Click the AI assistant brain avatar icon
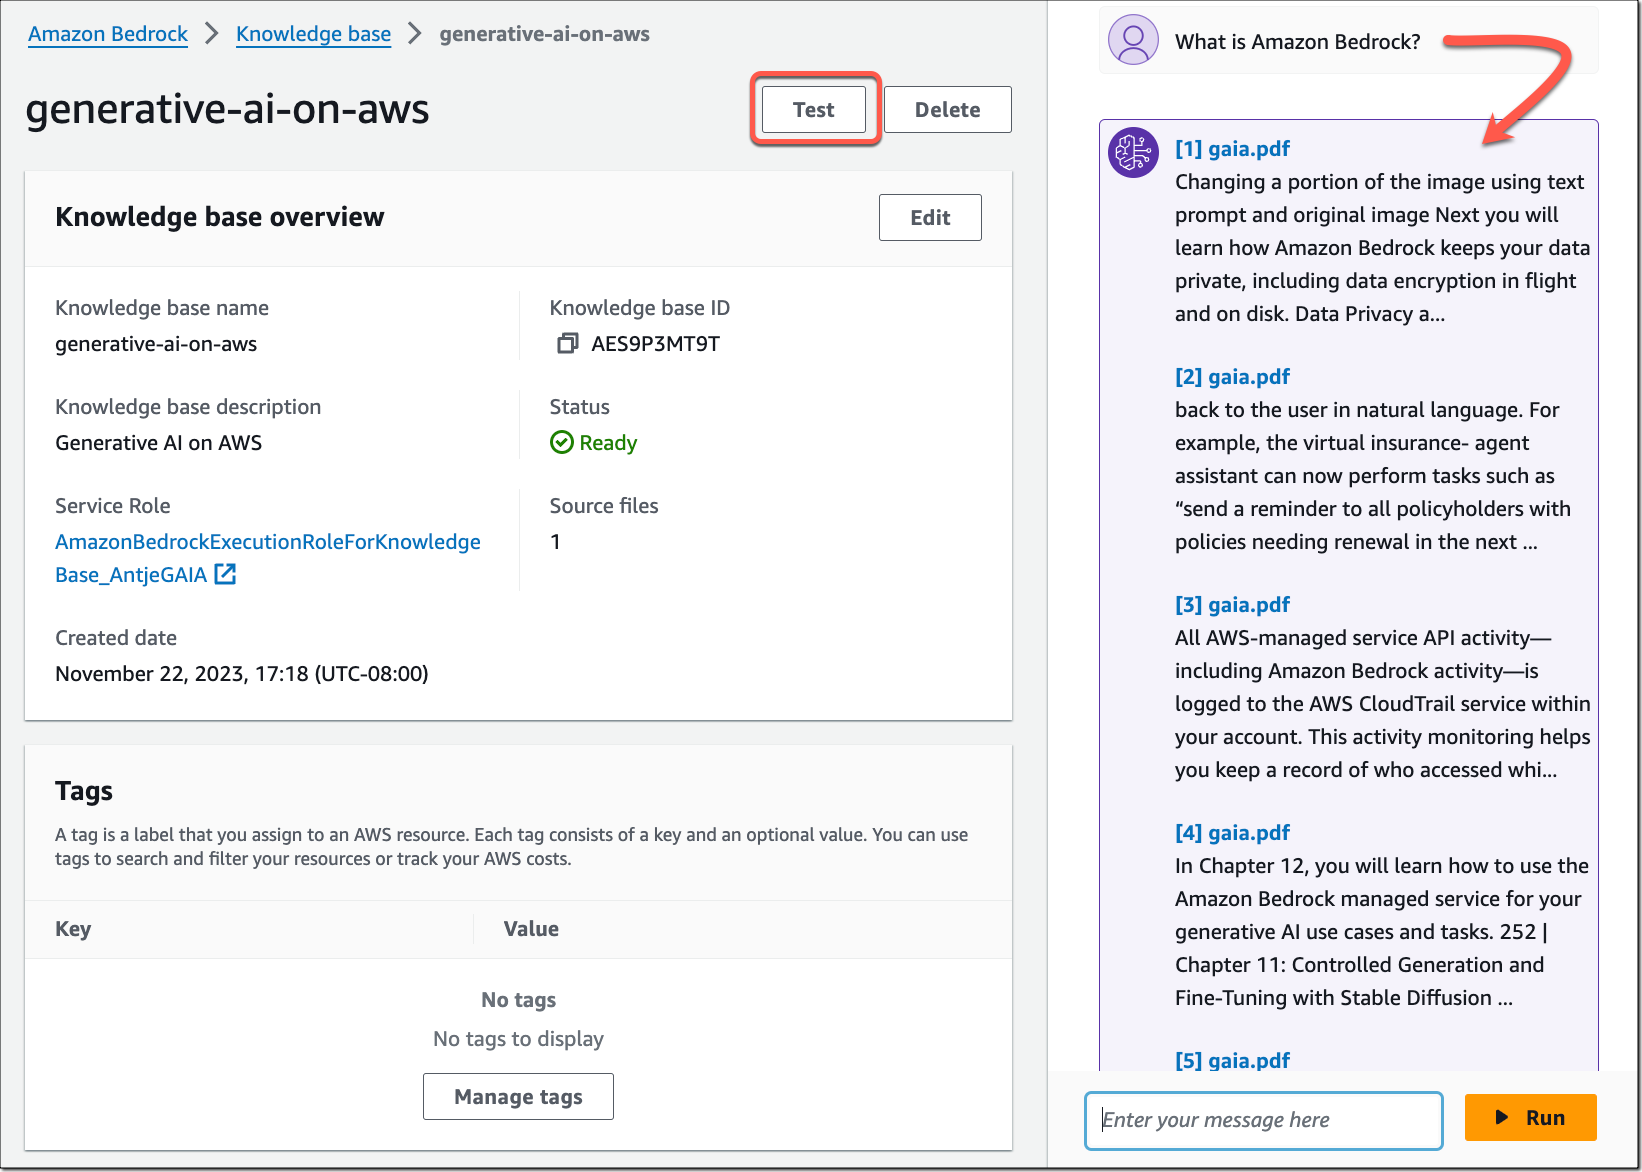The image size is (1642, 1172). click(1132, 152)
